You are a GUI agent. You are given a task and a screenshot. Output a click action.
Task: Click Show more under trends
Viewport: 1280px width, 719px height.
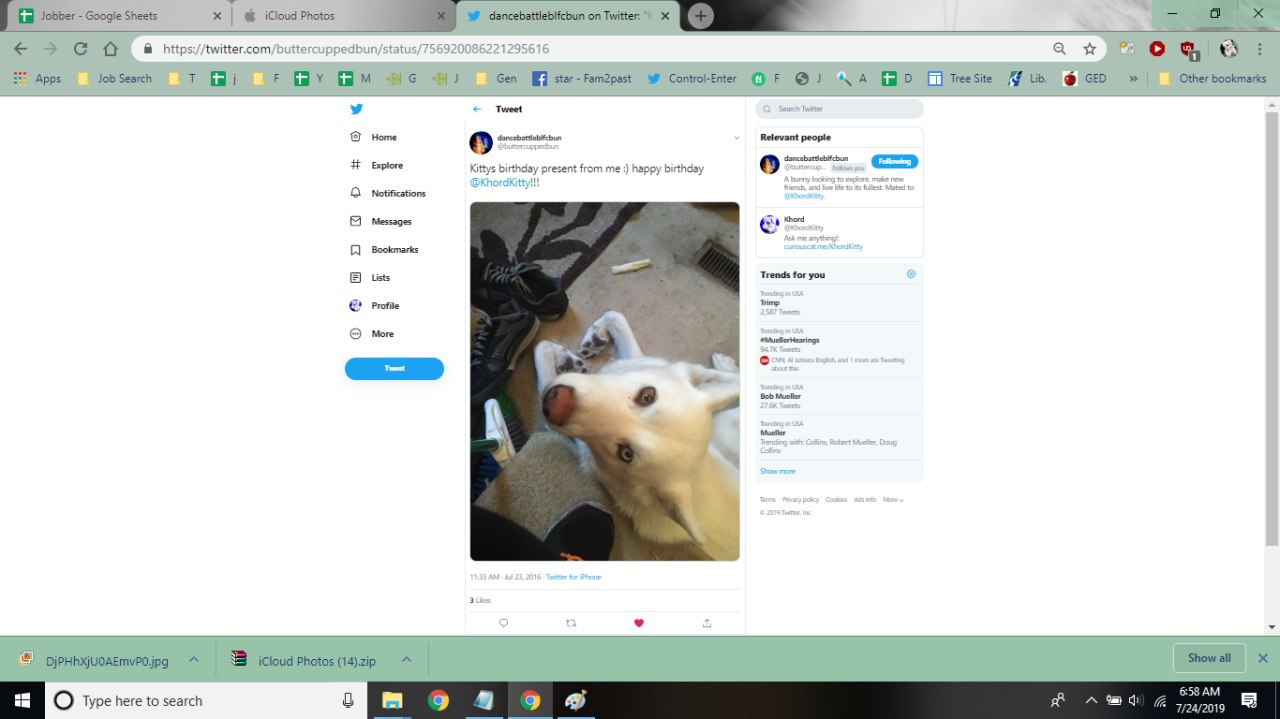(778, 471)
